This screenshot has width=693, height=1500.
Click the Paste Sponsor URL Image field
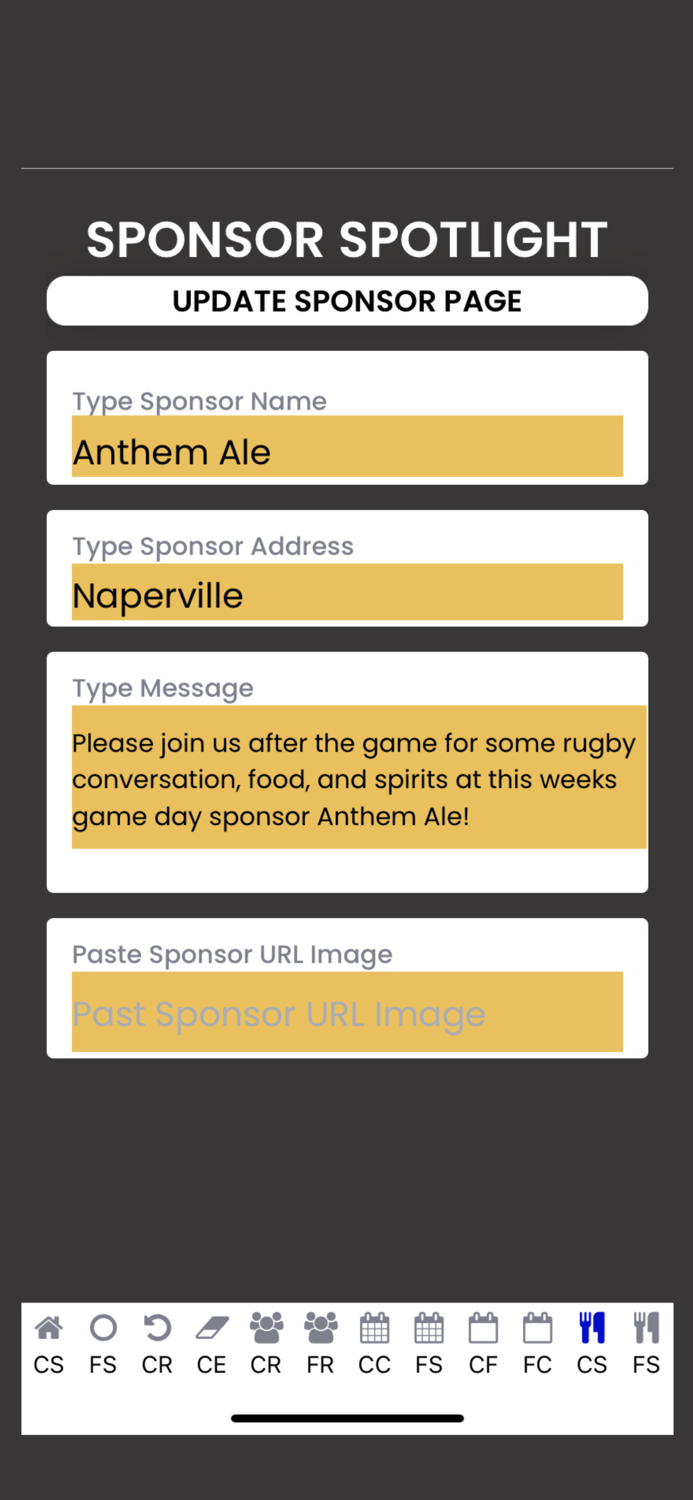[x=346, y=1013]
